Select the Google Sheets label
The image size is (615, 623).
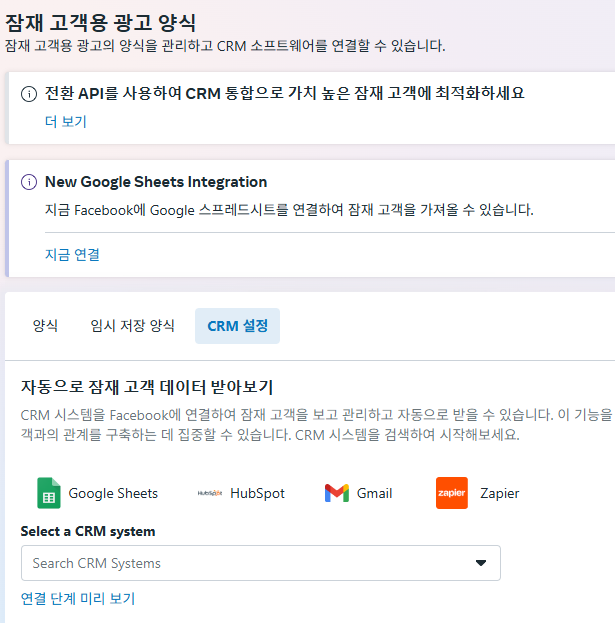tap(113, 493)
